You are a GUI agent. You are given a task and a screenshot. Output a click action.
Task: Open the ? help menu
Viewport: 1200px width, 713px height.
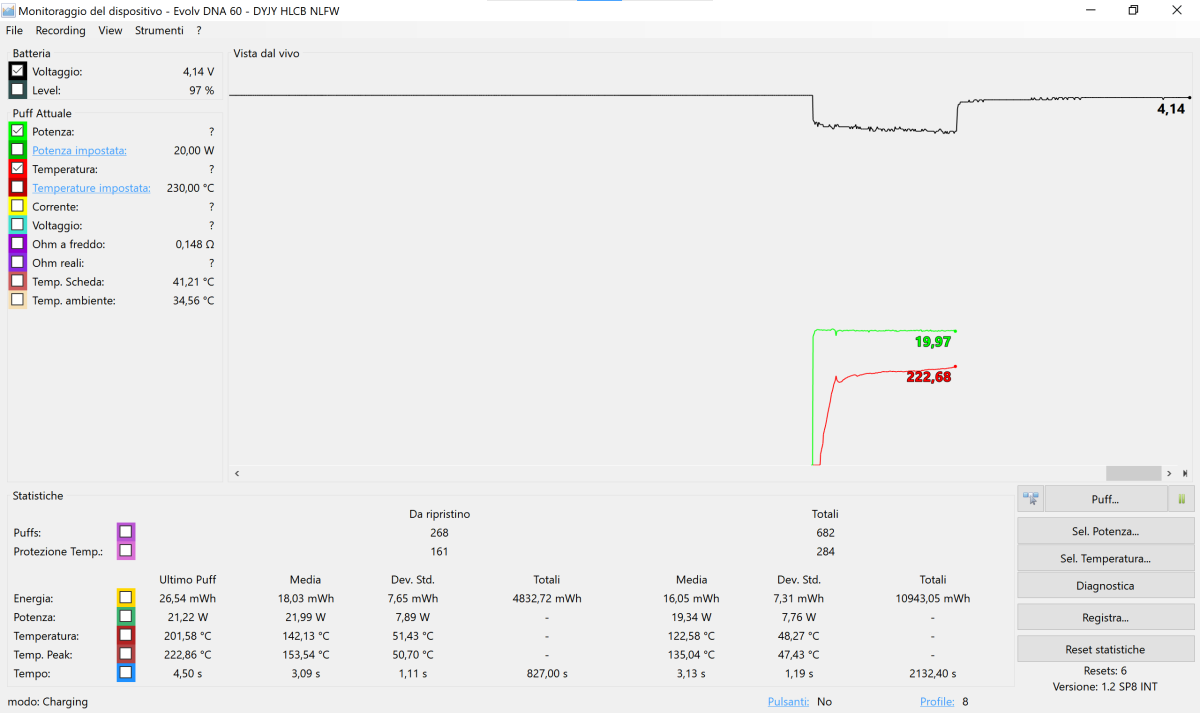click(x=199, y=30)
